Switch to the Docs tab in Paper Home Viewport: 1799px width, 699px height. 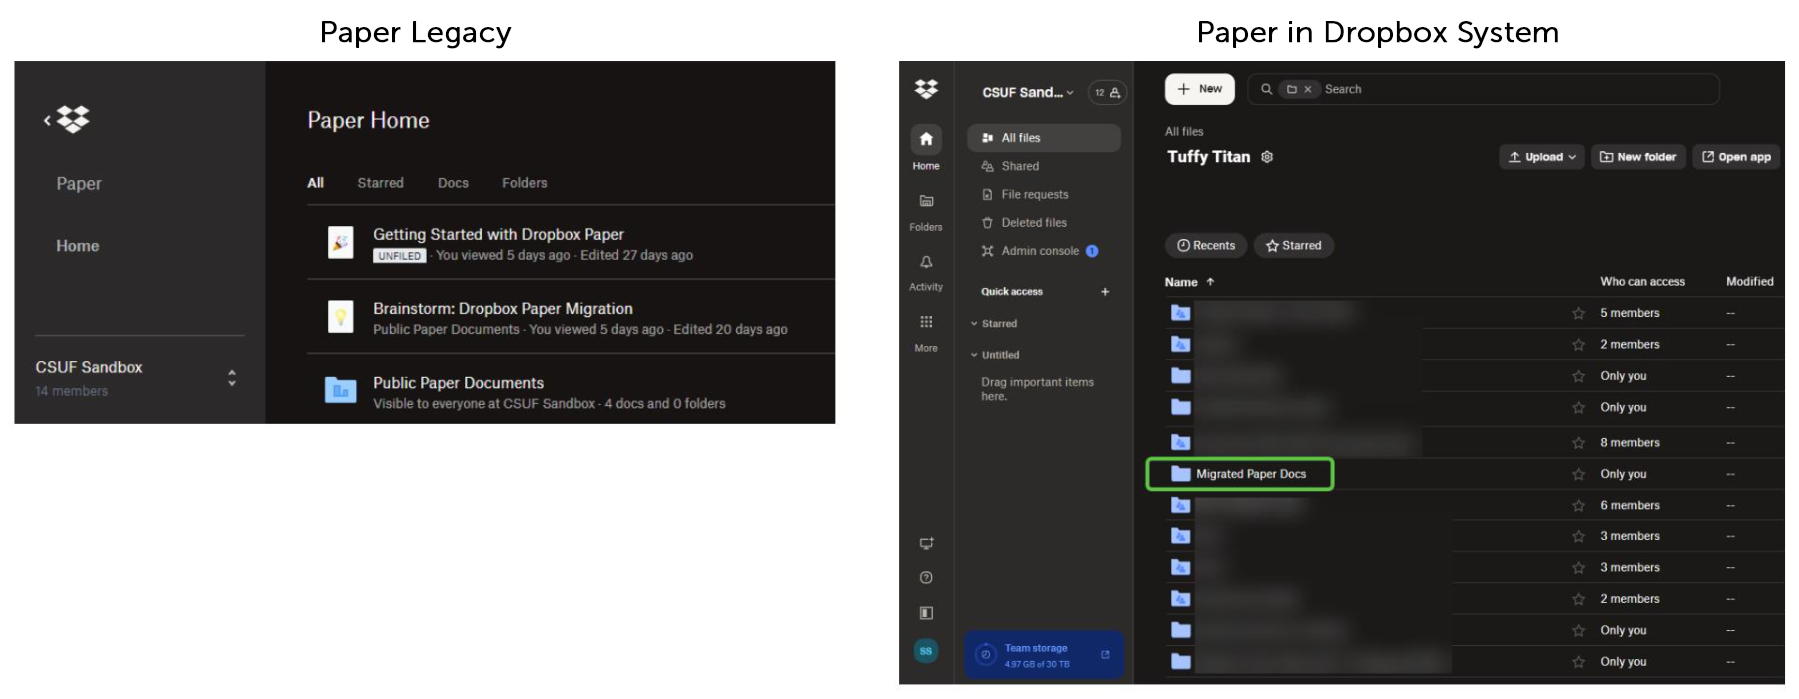pyautogui.click(x=453, y=183)
